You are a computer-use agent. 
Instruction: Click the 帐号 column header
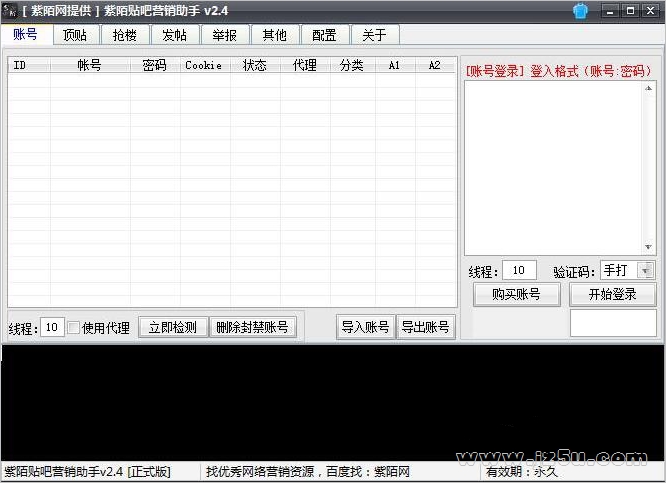pyautogui.click(x=90, y=65)
